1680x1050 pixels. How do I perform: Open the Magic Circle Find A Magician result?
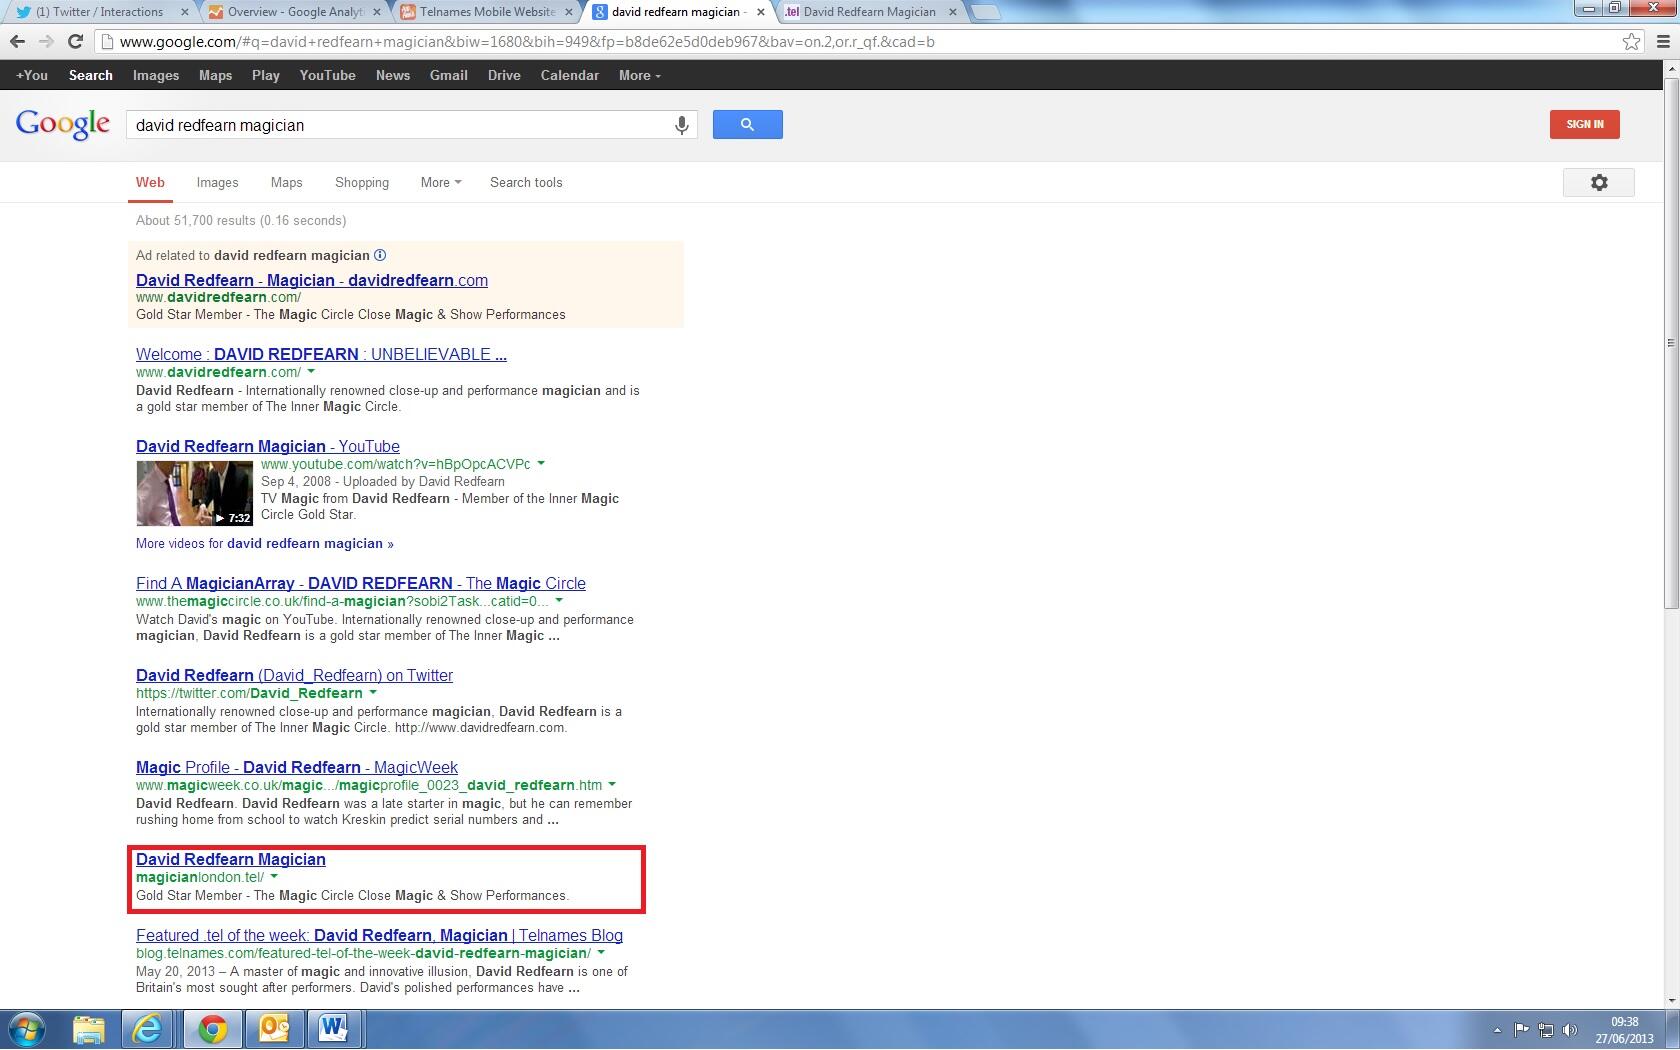tap(361, 584)
